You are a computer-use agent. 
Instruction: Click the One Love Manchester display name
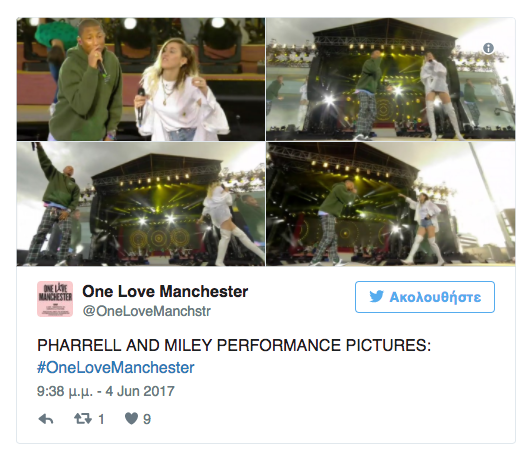pos(165,291)
